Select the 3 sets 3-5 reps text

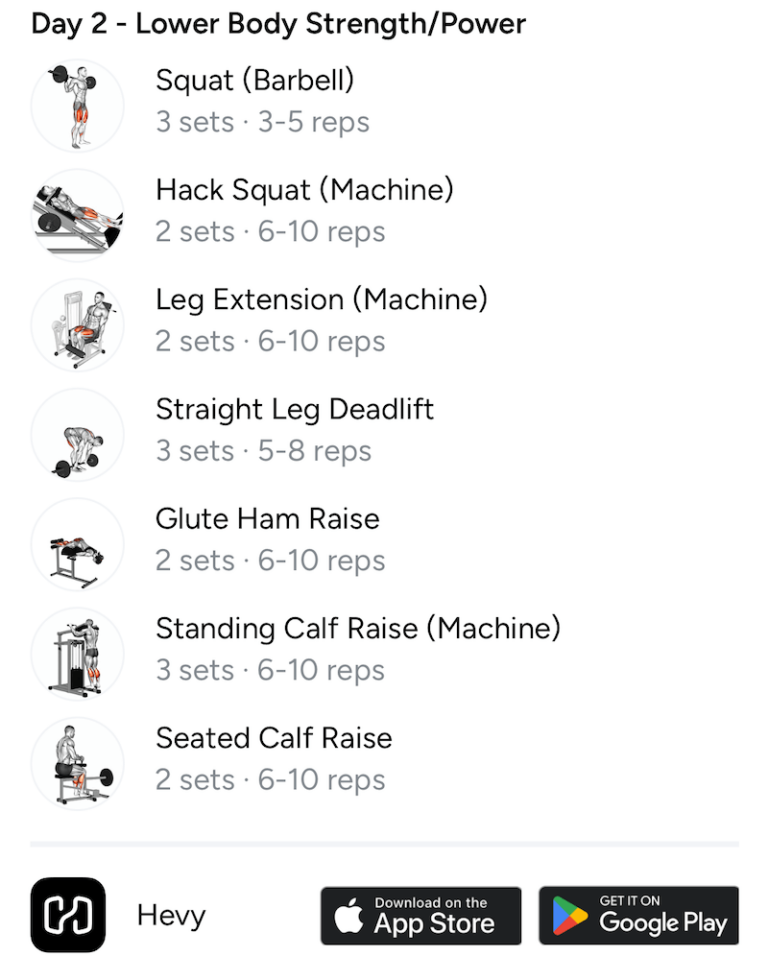(262, 122)
